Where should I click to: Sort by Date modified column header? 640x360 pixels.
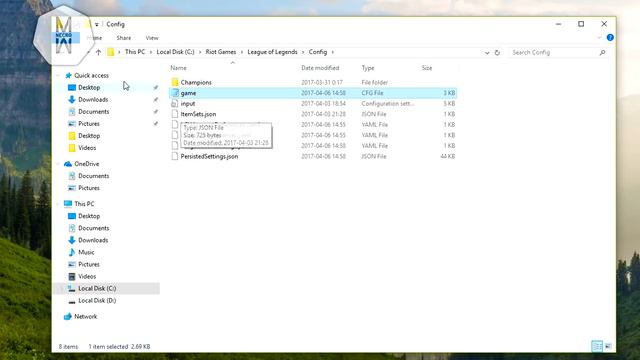pos(320,68)
